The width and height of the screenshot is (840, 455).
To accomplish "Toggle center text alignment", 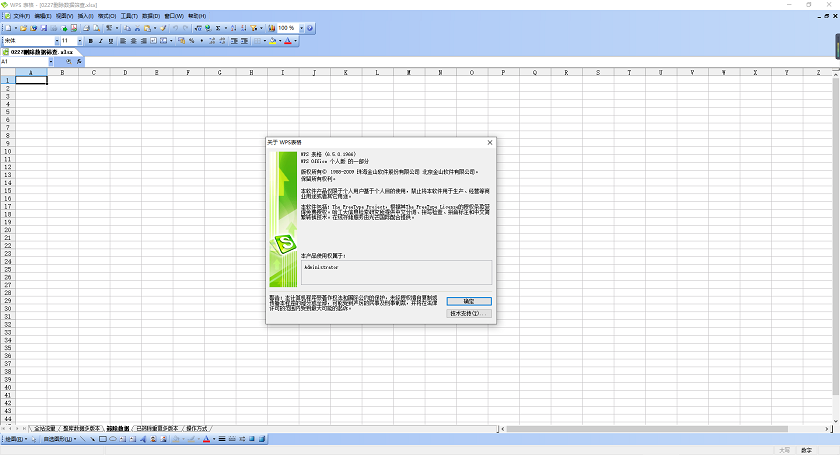I will 133,41.
